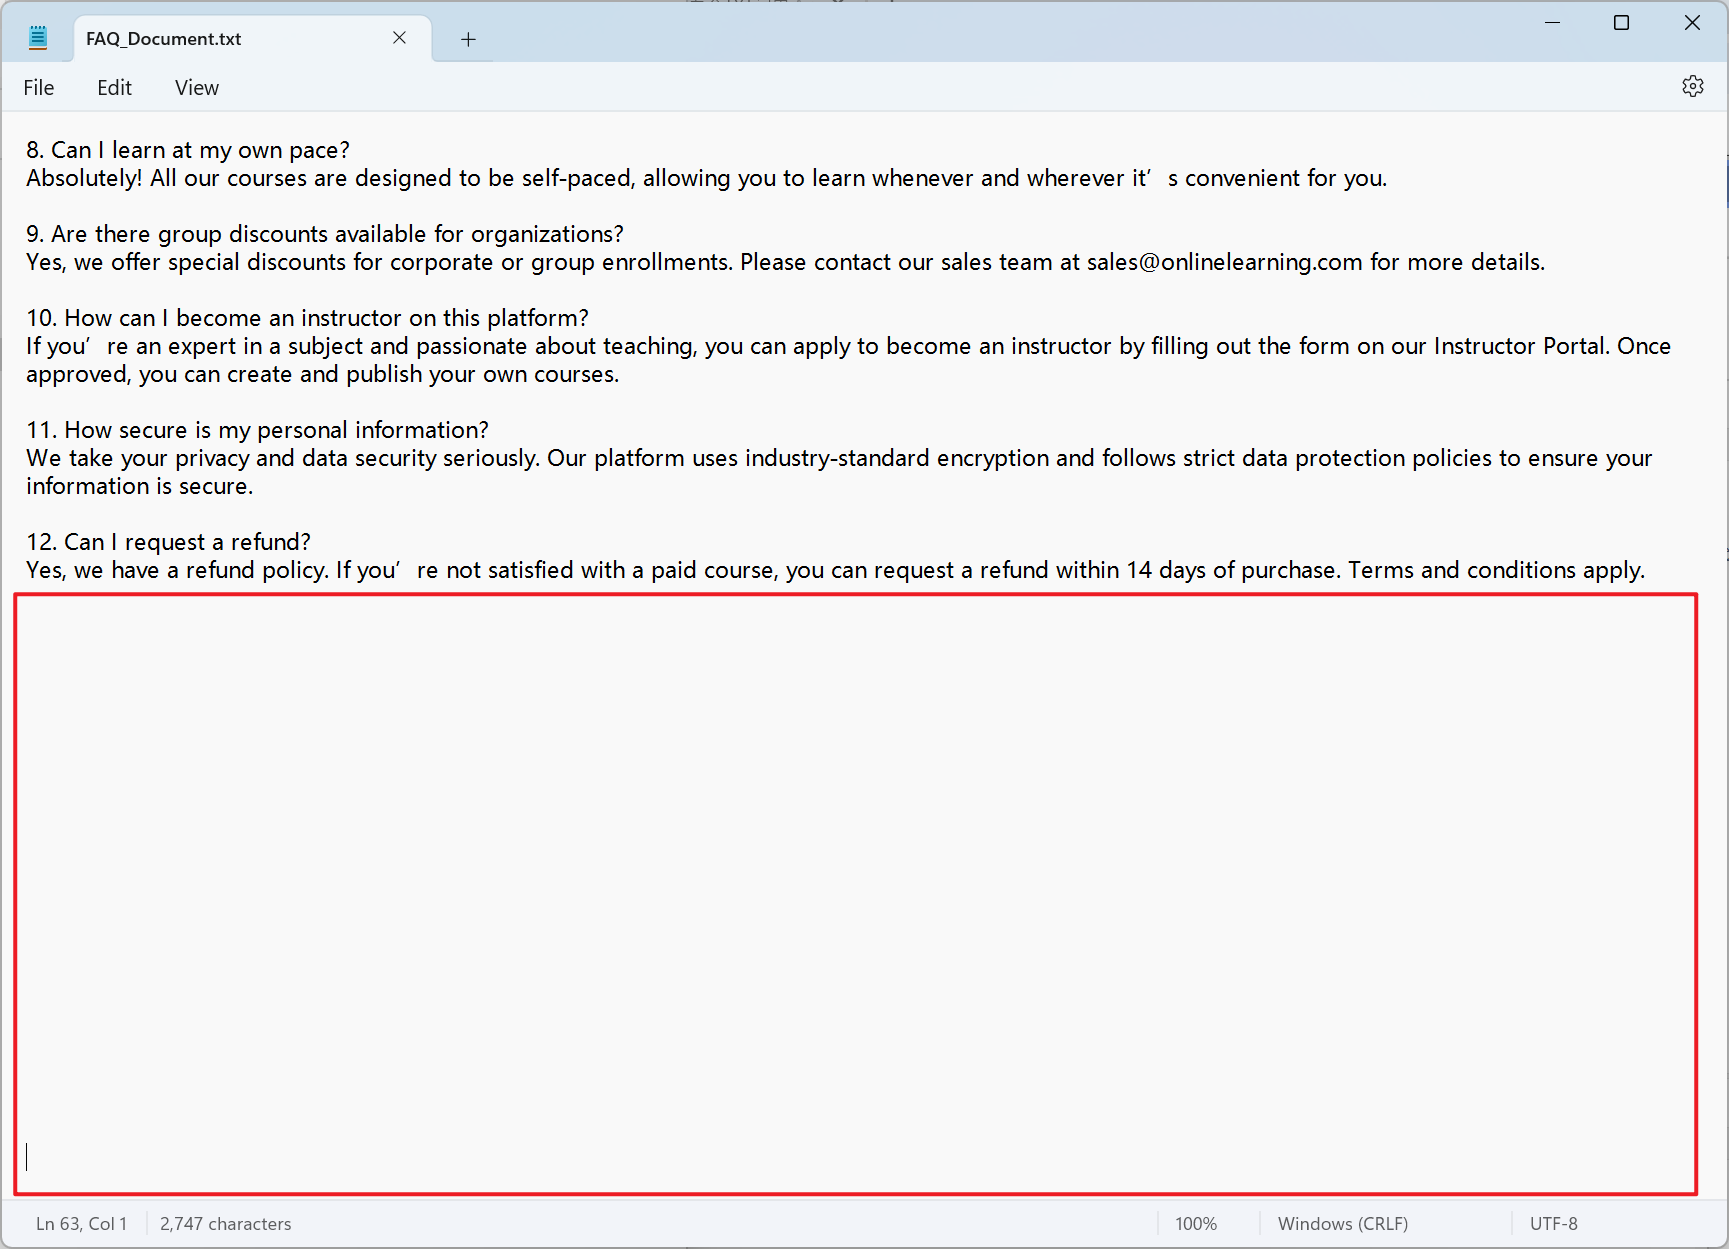Image resolution: width=1729 pixels, height=1249 pixels.
Task: Open the Edit menu
Action: pyautogui.click(x=114, y=88)
